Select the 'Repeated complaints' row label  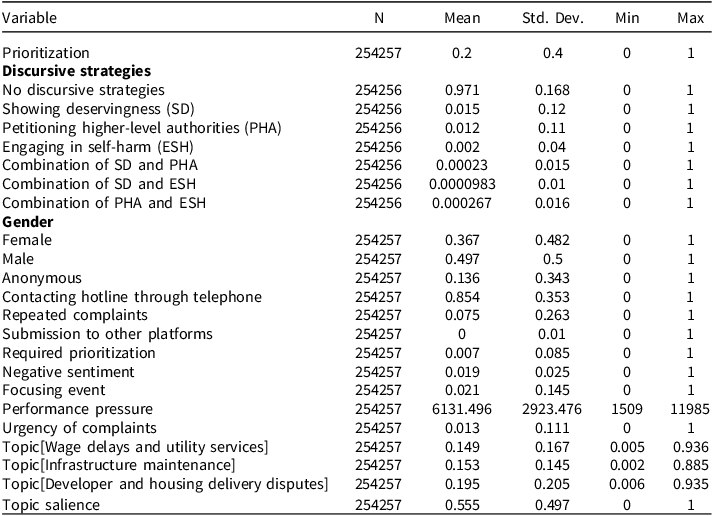coord(75,315)
